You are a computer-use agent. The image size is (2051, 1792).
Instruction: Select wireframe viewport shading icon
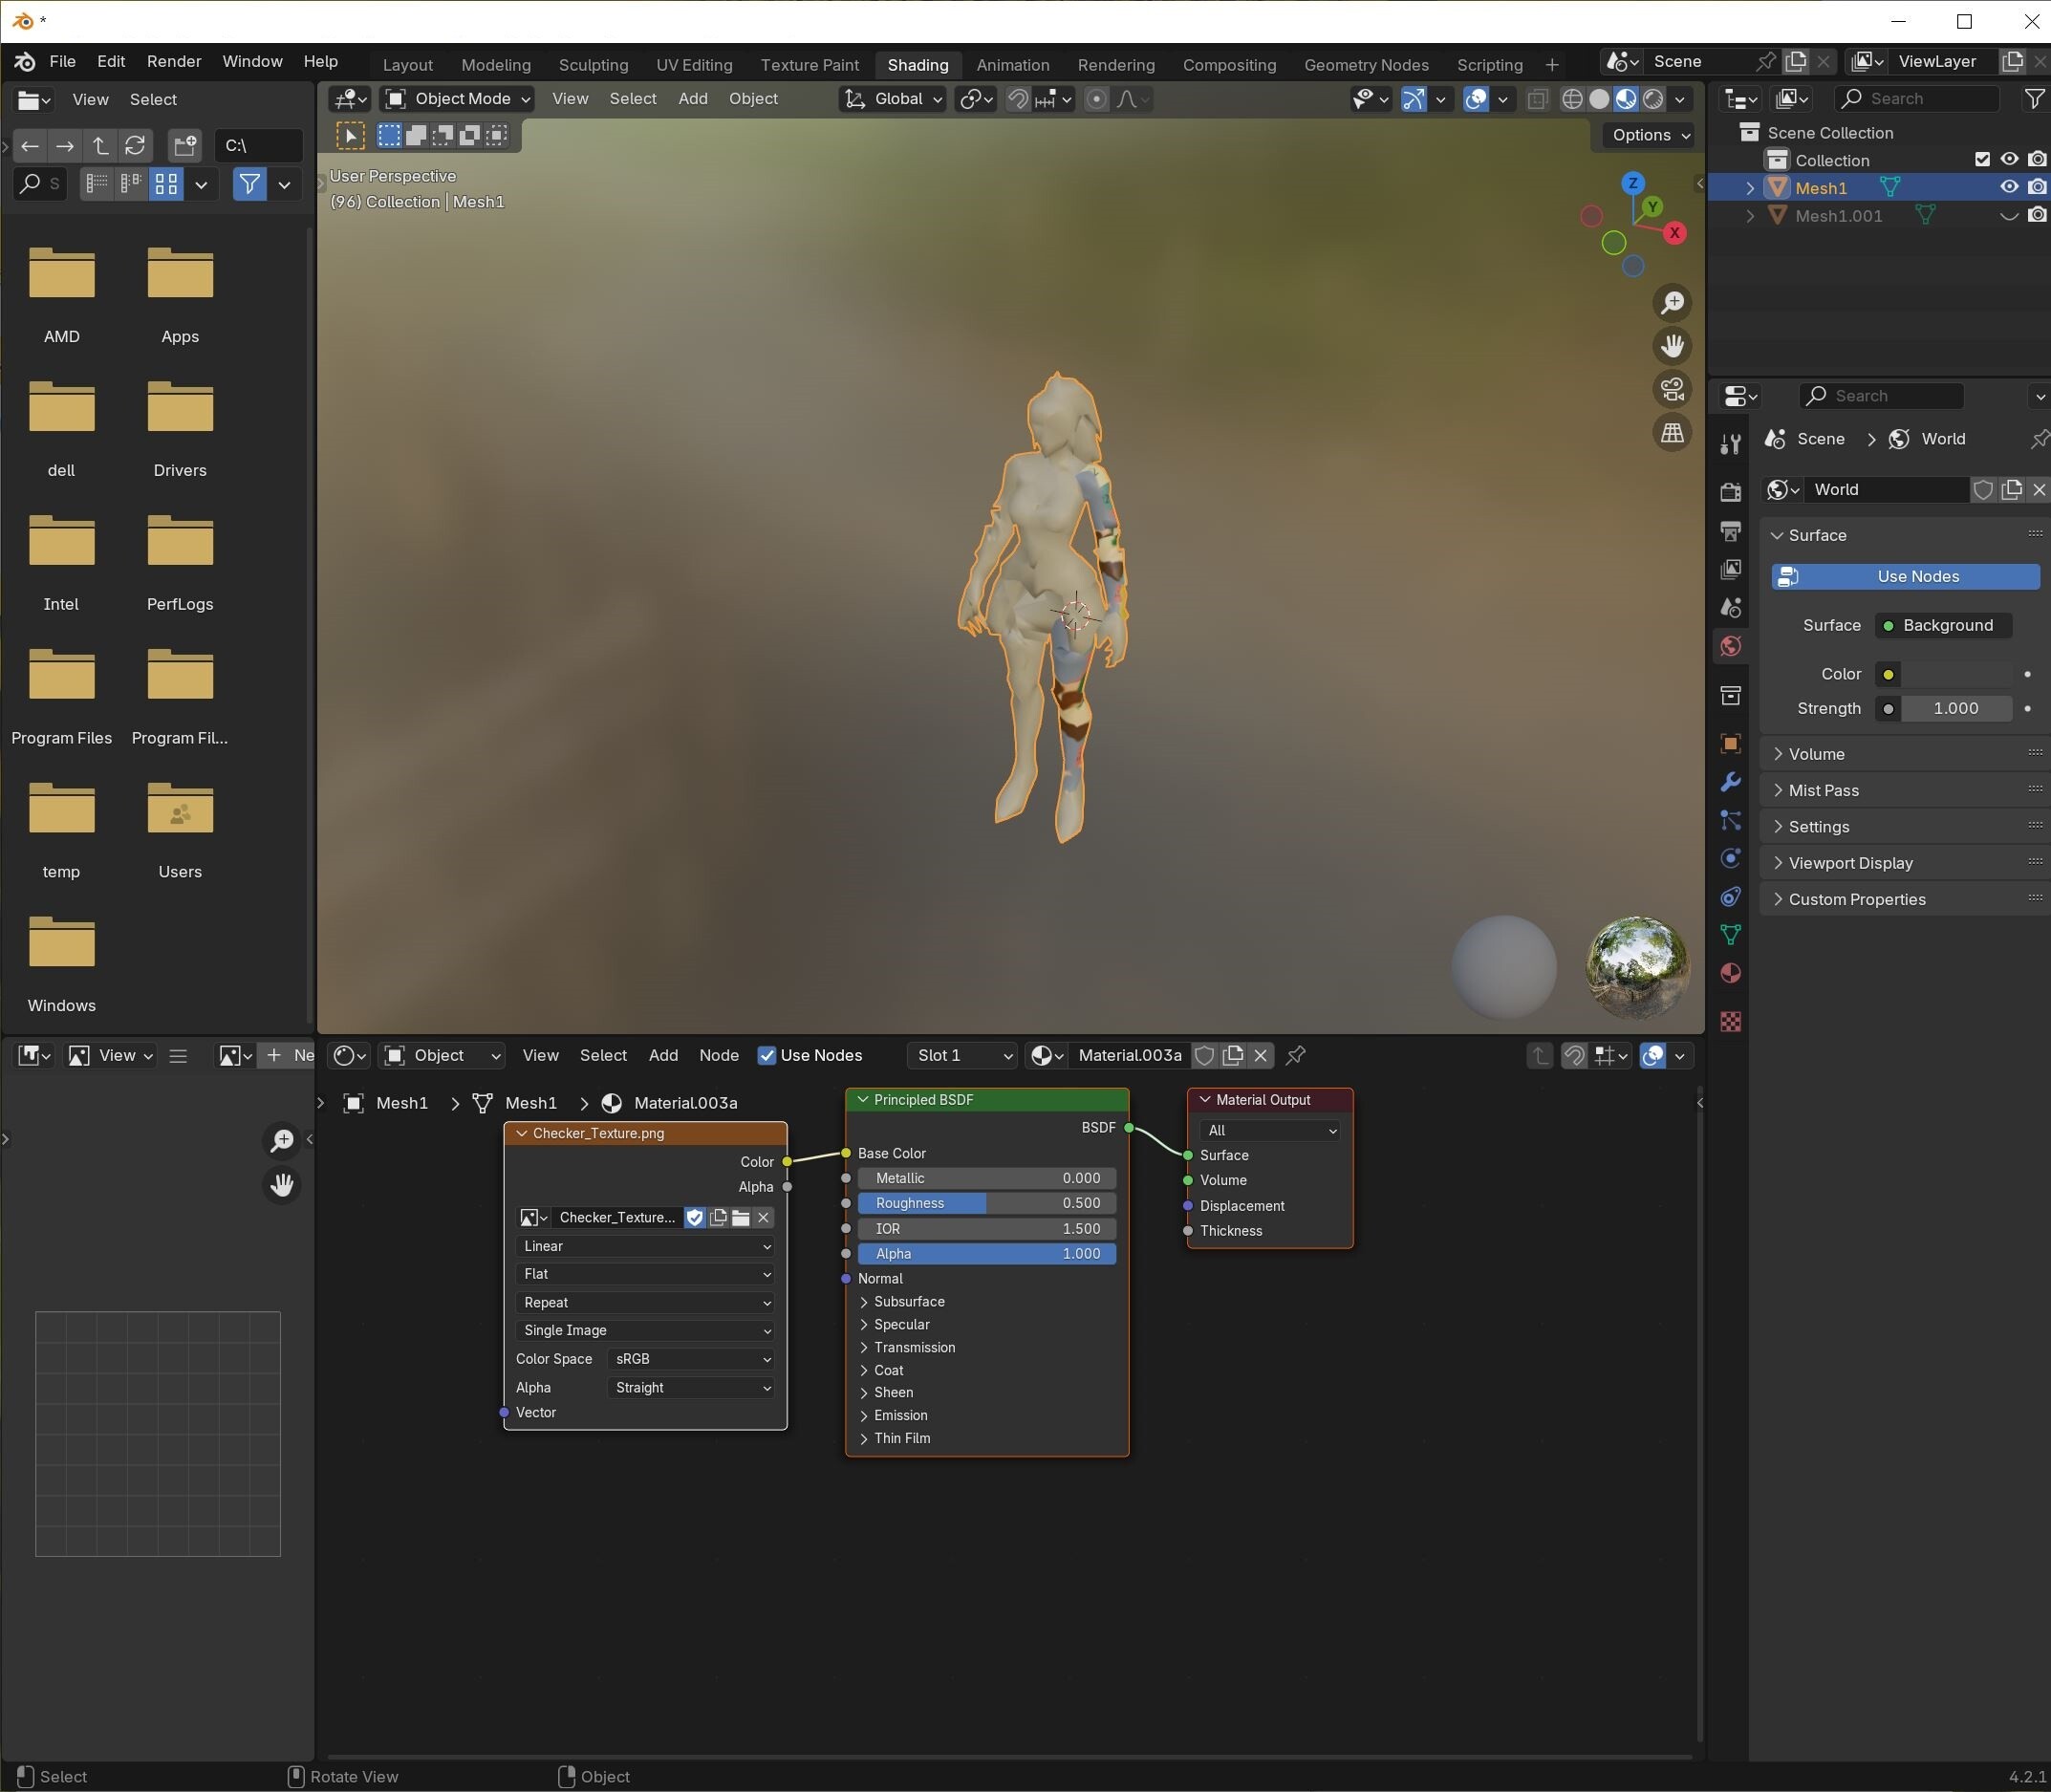point(1572,99)
